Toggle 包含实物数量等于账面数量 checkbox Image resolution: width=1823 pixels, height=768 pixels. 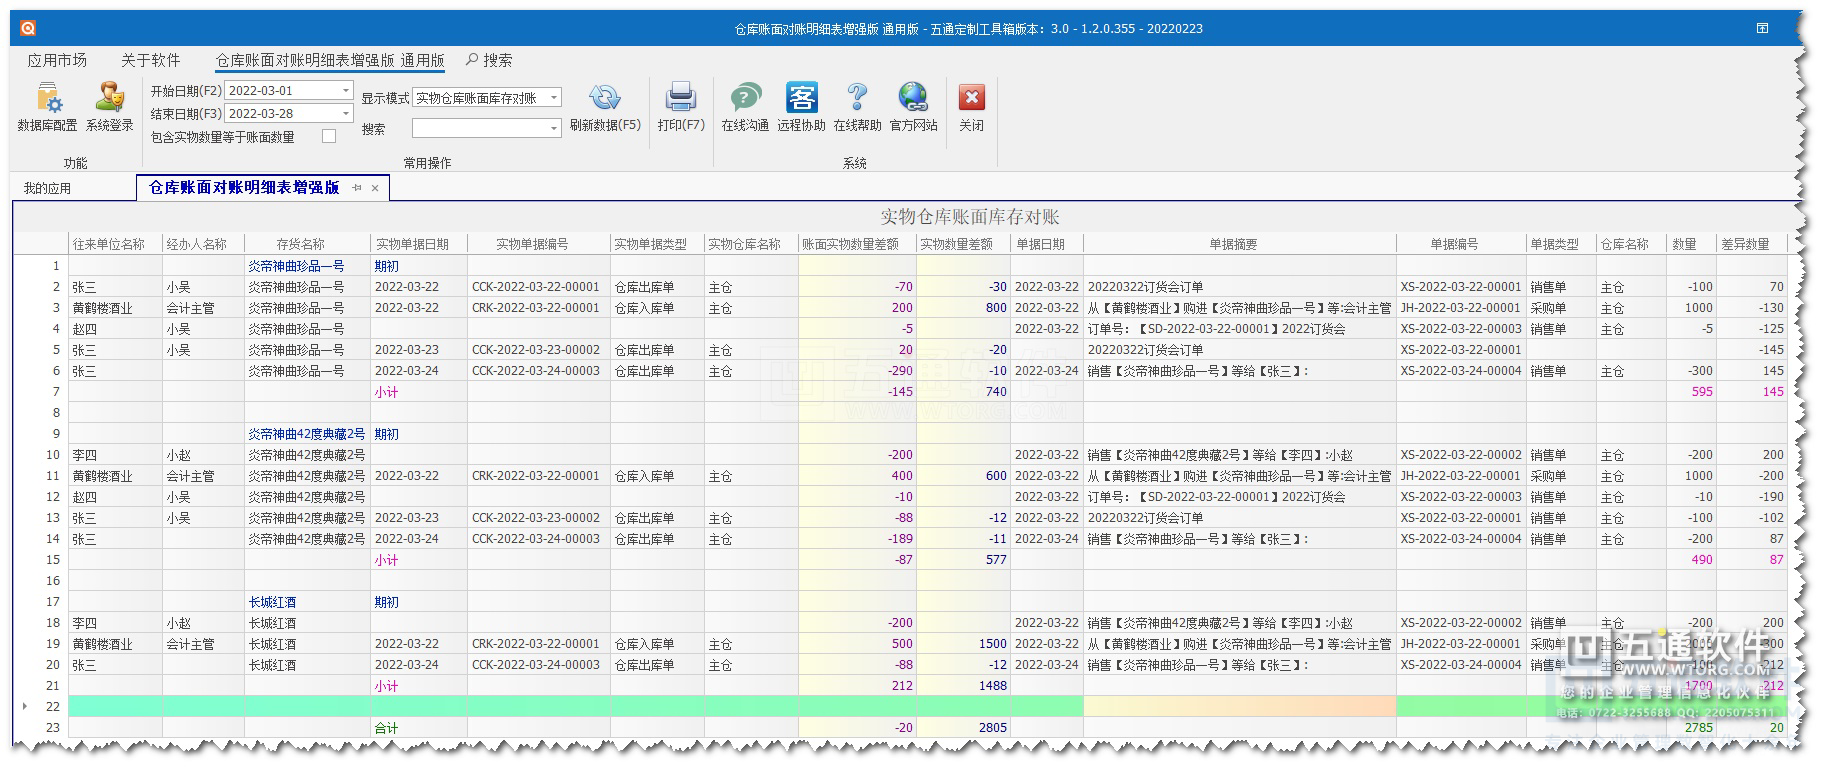329,136
